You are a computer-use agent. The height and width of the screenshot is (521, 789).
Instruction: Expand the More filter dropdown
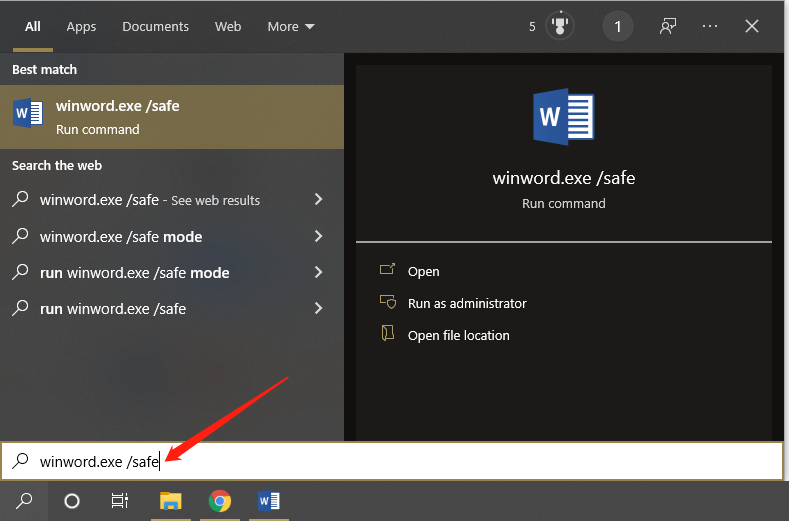click(291, 27)
